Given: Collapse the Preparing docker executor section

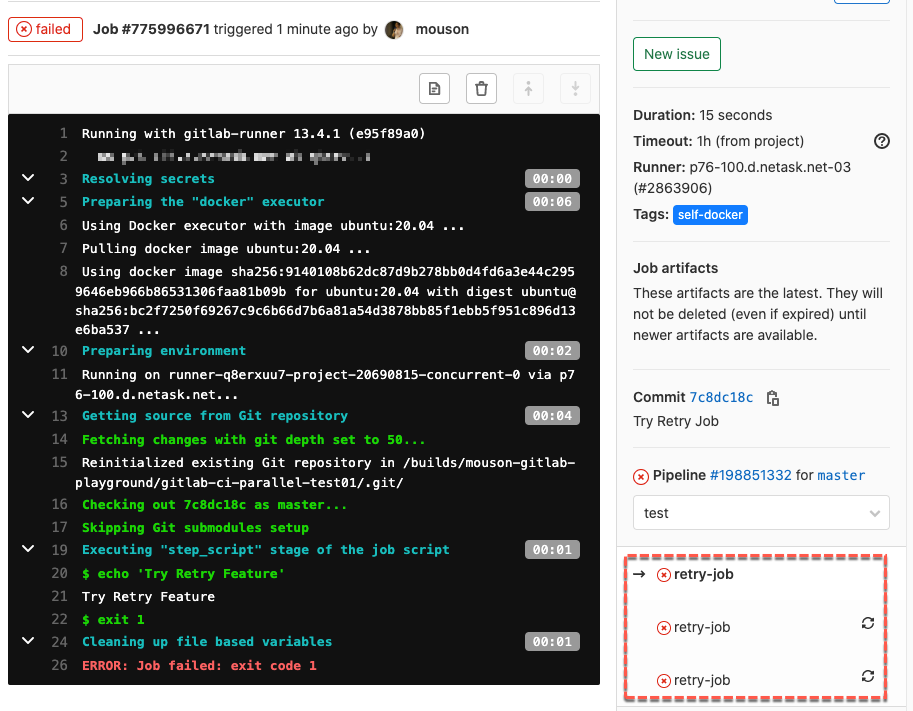Looking at the screenshot, I should coord(28,201).
